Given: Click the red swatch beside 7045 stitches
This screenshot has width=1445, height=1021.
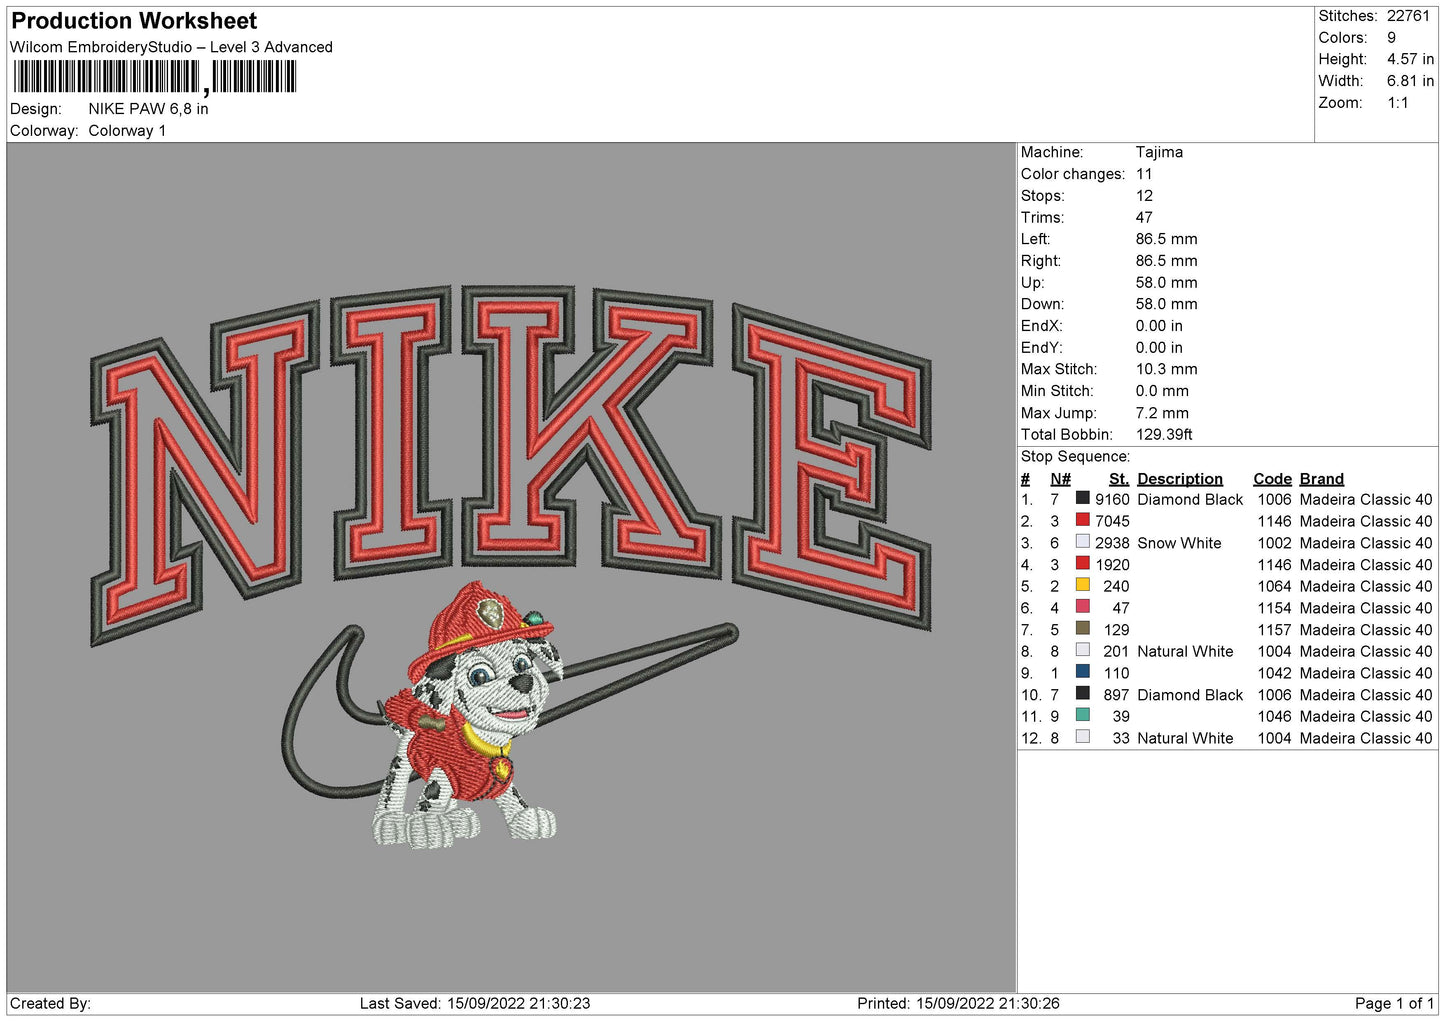Looking at the screenshot, I should click(1082, 520).
